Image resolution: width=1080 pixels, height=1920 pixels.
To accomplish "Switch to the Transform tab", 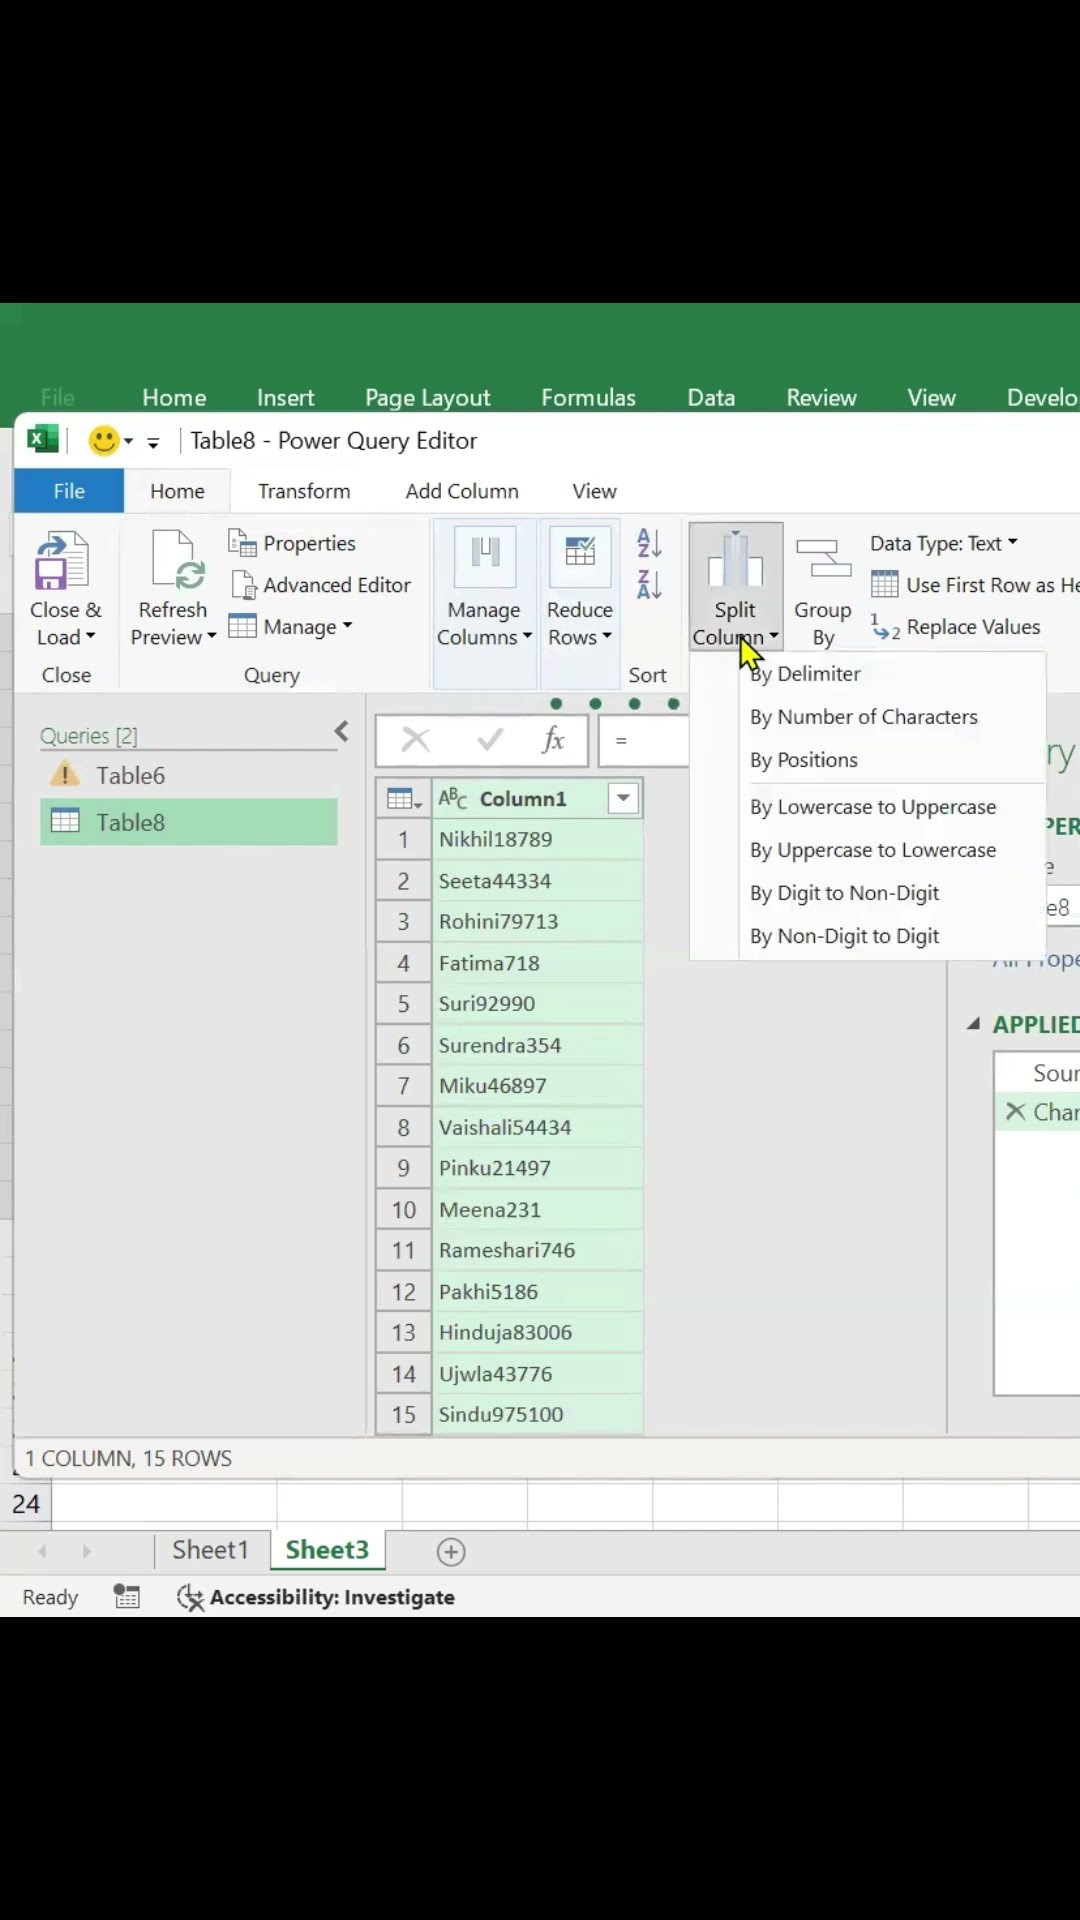I will [304, 491].
